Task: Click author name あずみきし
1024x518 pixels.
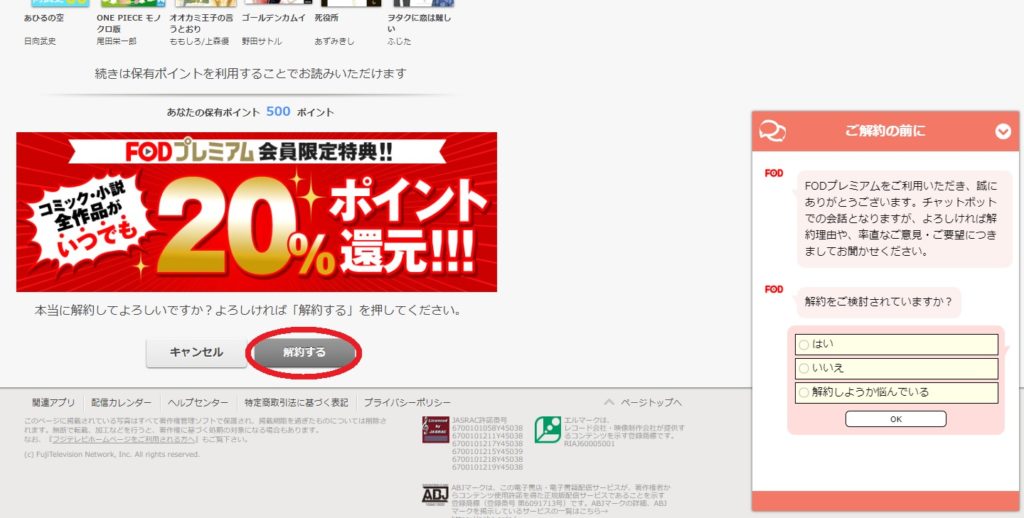Action: pyautogui.click(x=334, y=41)
